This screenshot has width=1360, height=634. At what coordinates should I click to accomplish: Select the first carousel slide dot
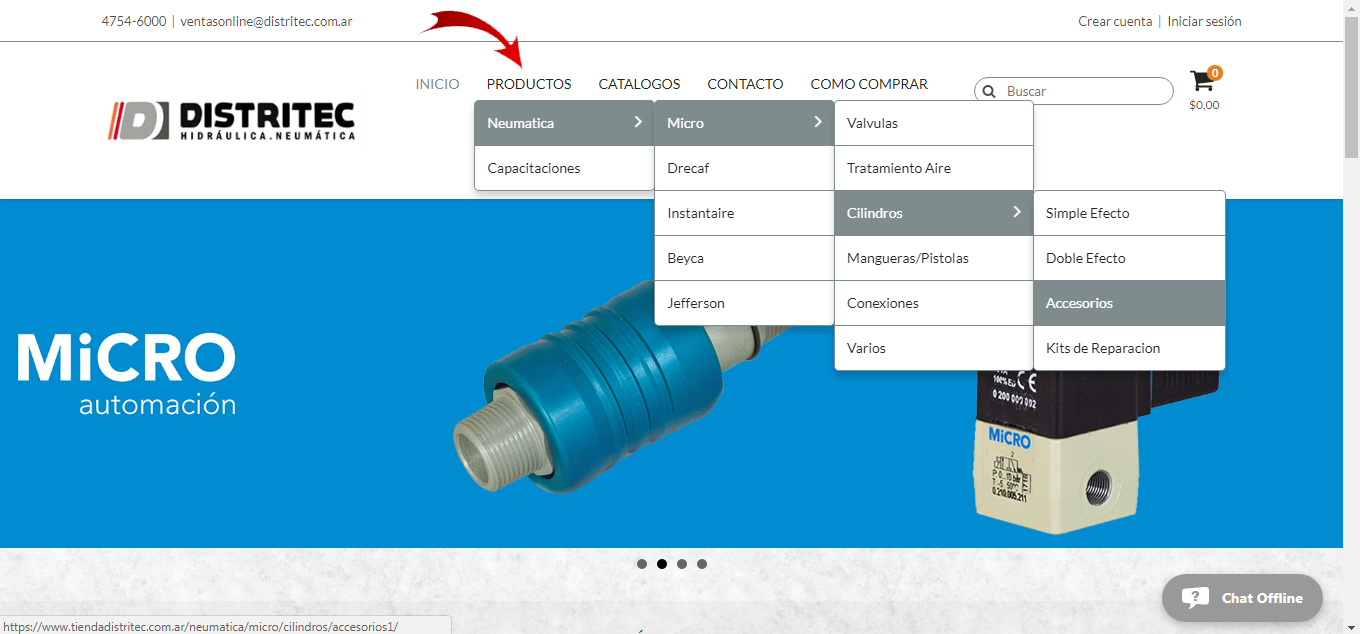[642, 564]
